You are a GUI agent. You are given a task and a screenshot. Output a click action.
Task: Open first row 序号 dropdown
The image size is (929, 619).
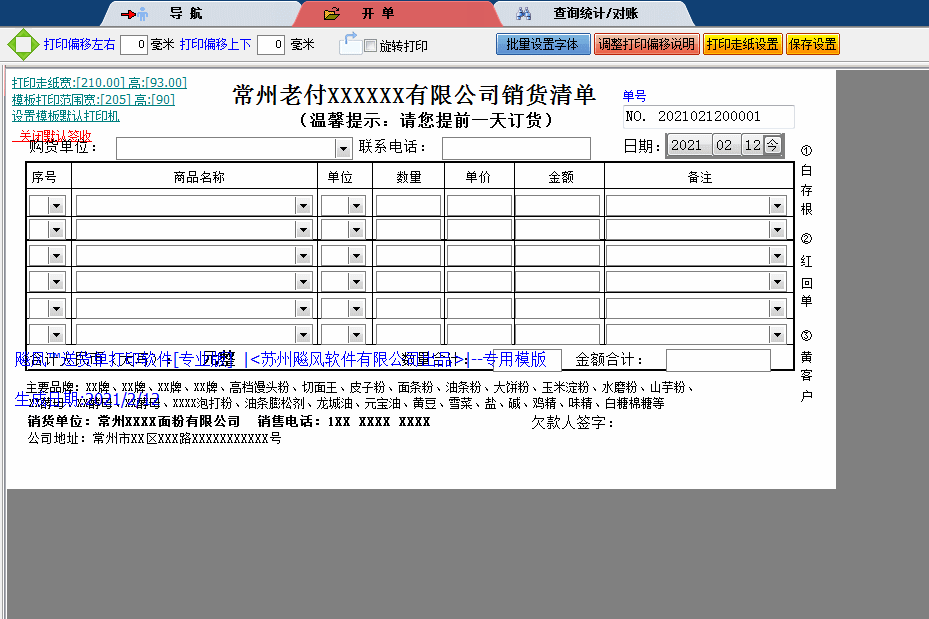pyautogui.click(x=56, y=205)
